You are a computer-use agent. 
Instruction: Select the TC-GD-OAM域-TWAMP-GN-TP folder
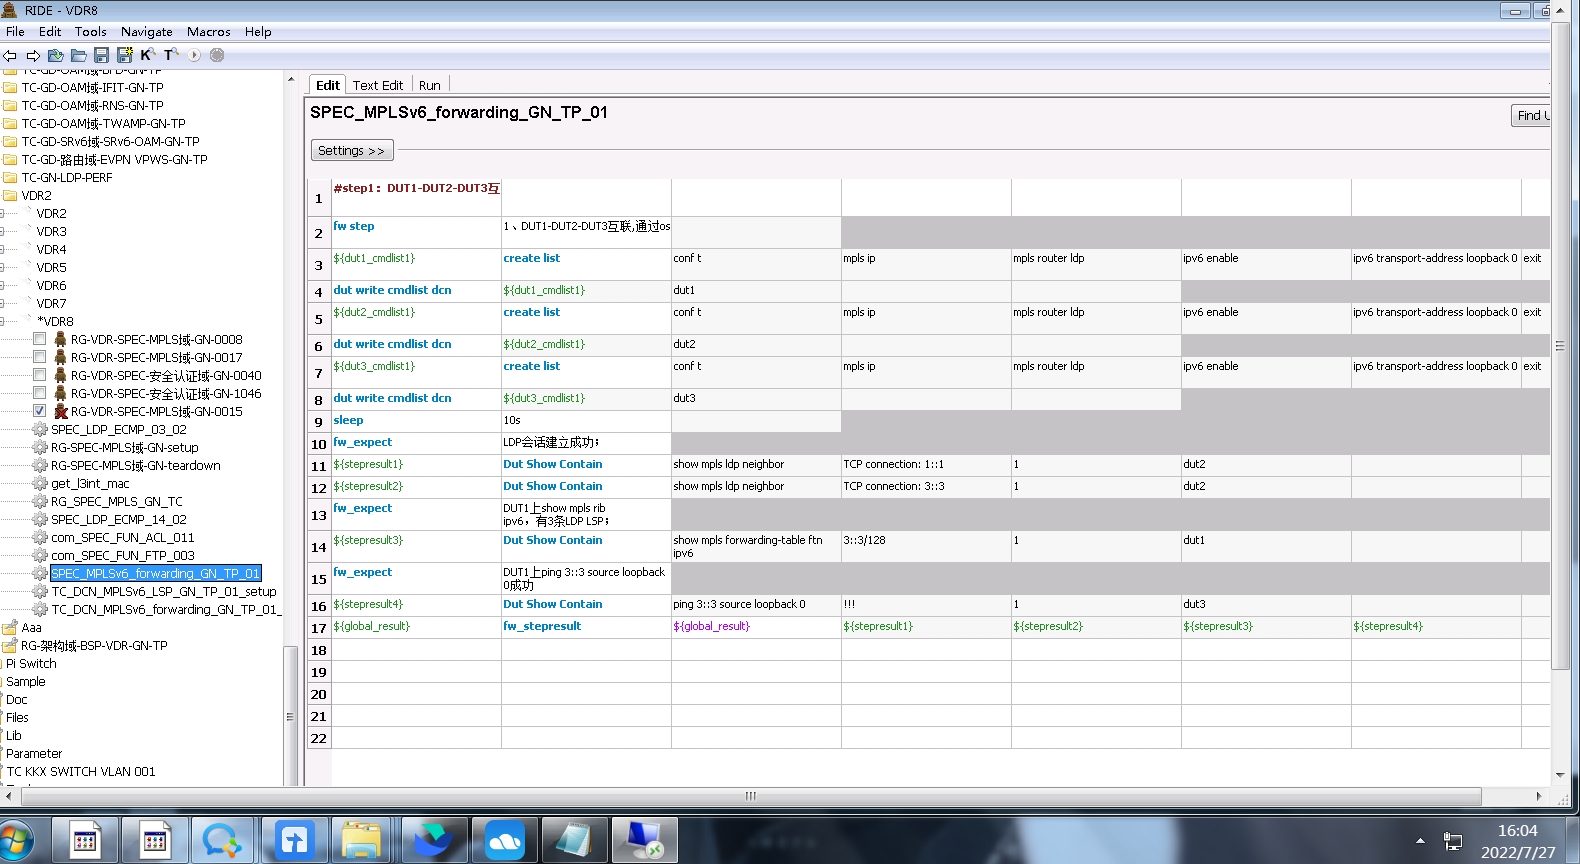coord(103,123)
